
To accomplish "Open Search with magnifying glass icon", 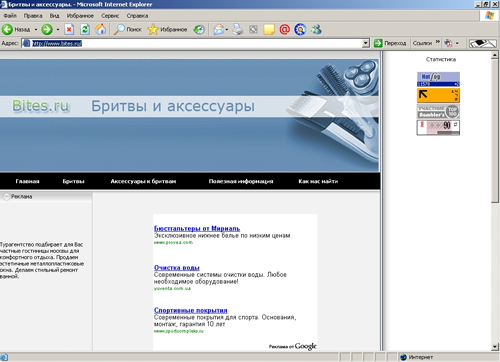I will [x=119, y=30].
